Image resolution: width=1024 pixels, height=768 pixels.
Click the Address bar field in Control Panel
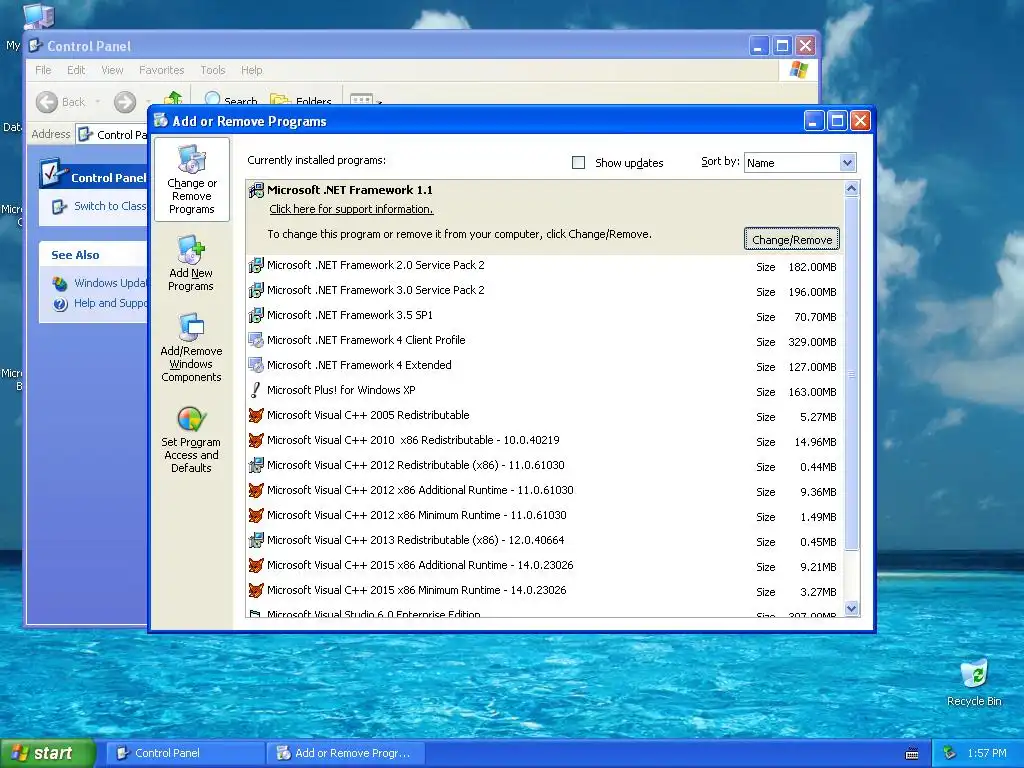click(113, 135)
